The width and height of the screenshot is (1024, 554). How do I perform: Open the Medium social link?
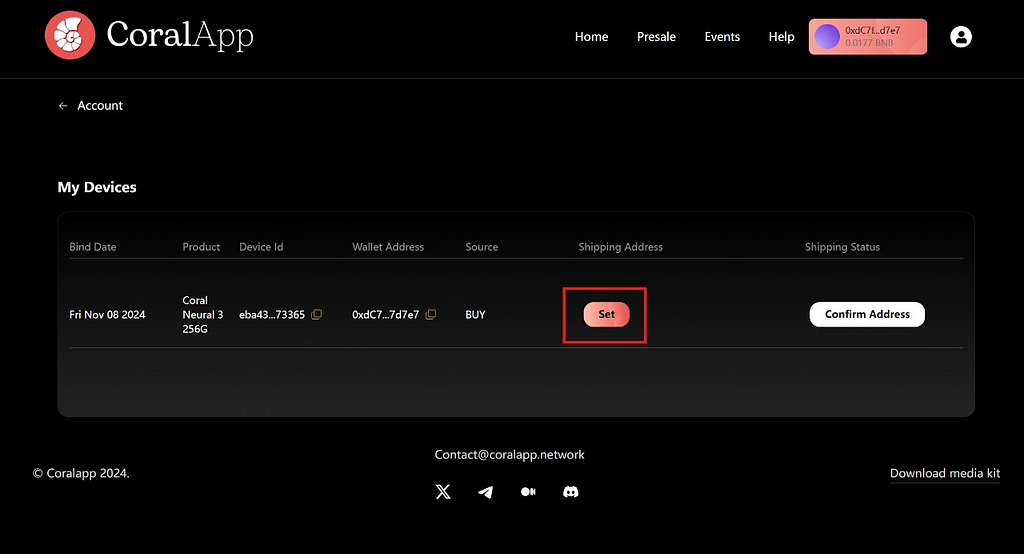tap(528, 491)
